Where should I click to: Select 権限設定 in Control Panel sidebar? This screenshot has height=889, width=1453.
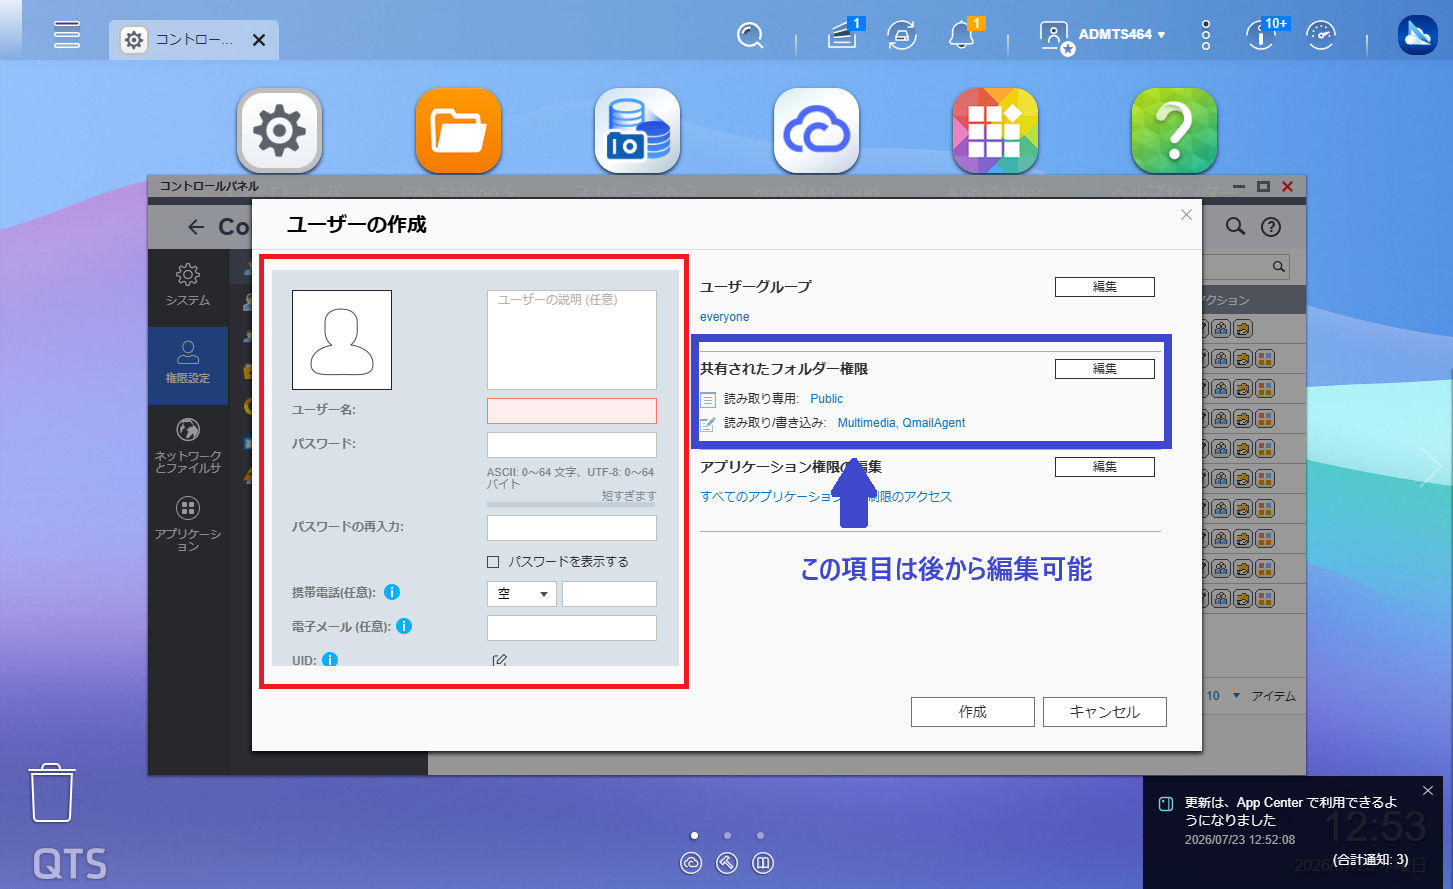tap(188, 365)
